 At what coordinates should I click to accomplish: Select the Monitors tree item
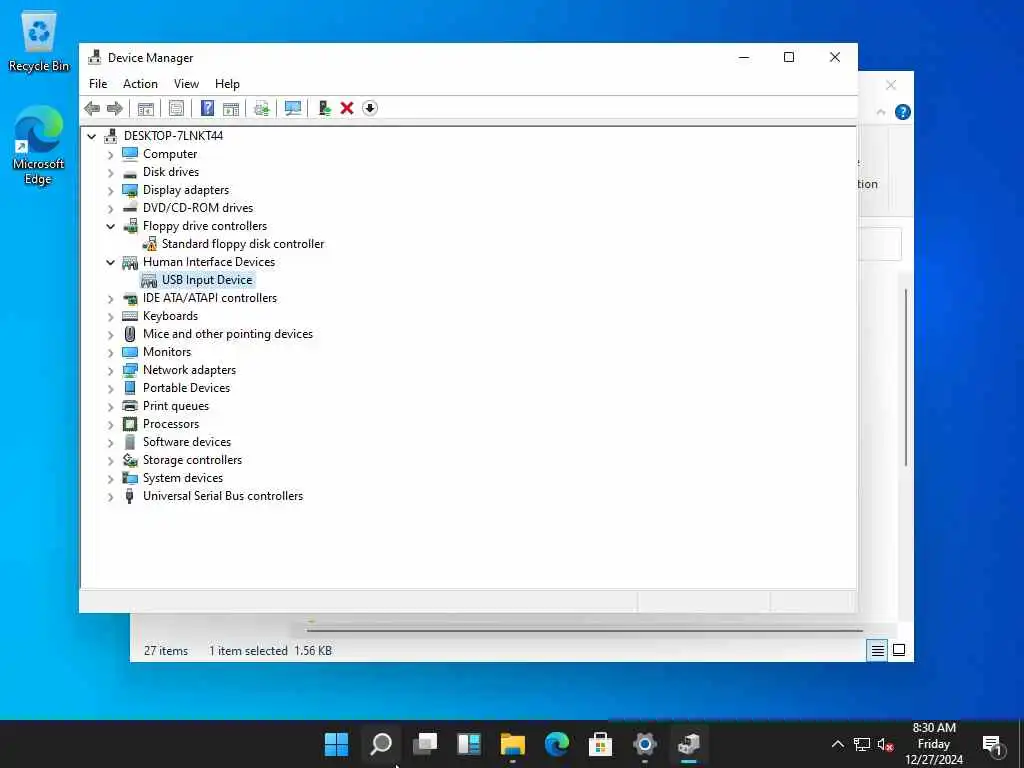click(167, 352)
